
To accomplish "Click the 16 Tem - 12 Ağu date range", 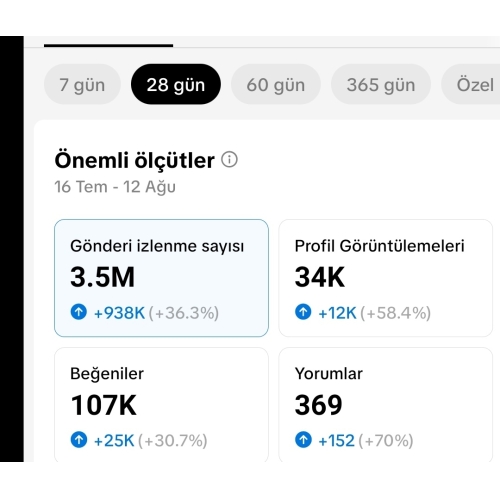I will (115, 187).
